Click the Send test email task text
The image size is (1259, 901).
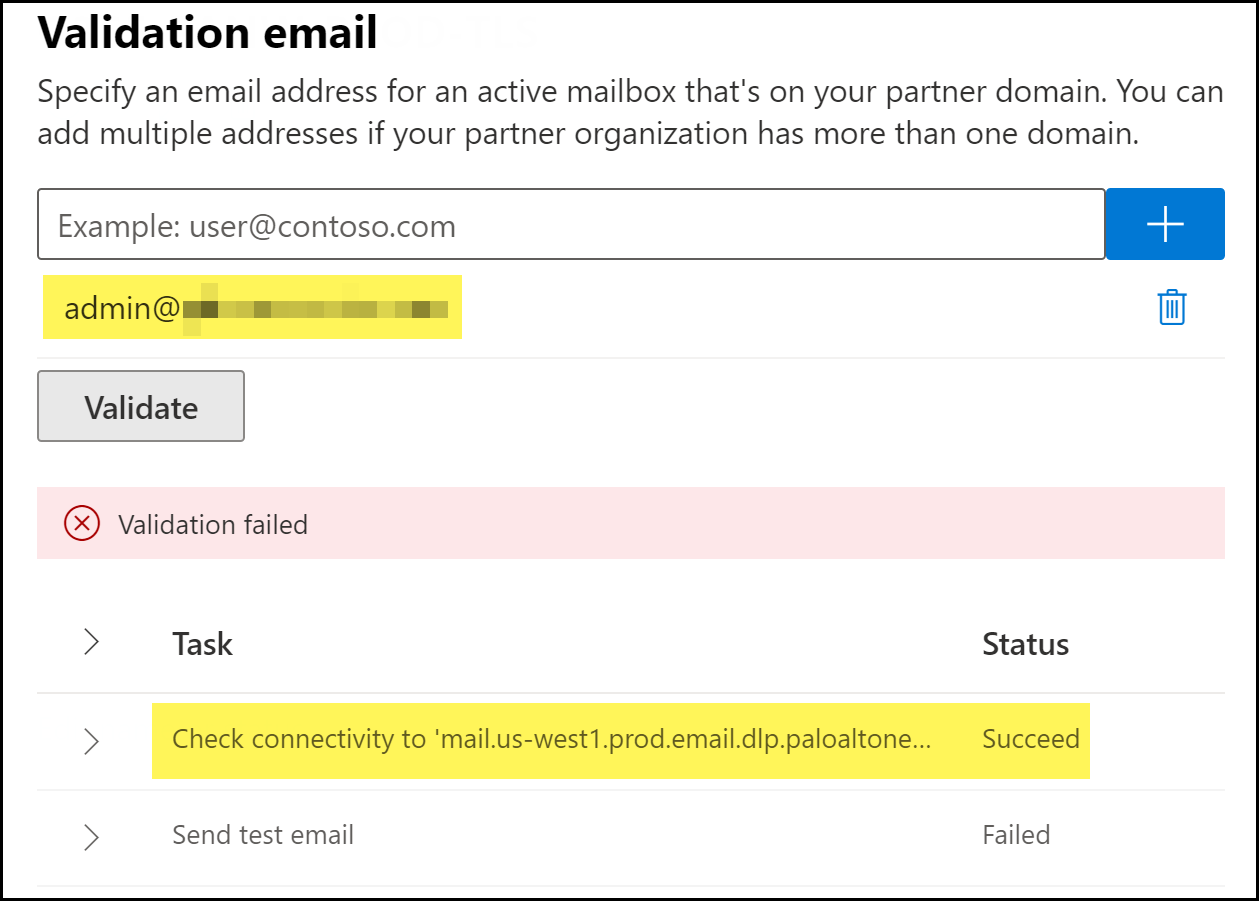(x=263, y=835)
